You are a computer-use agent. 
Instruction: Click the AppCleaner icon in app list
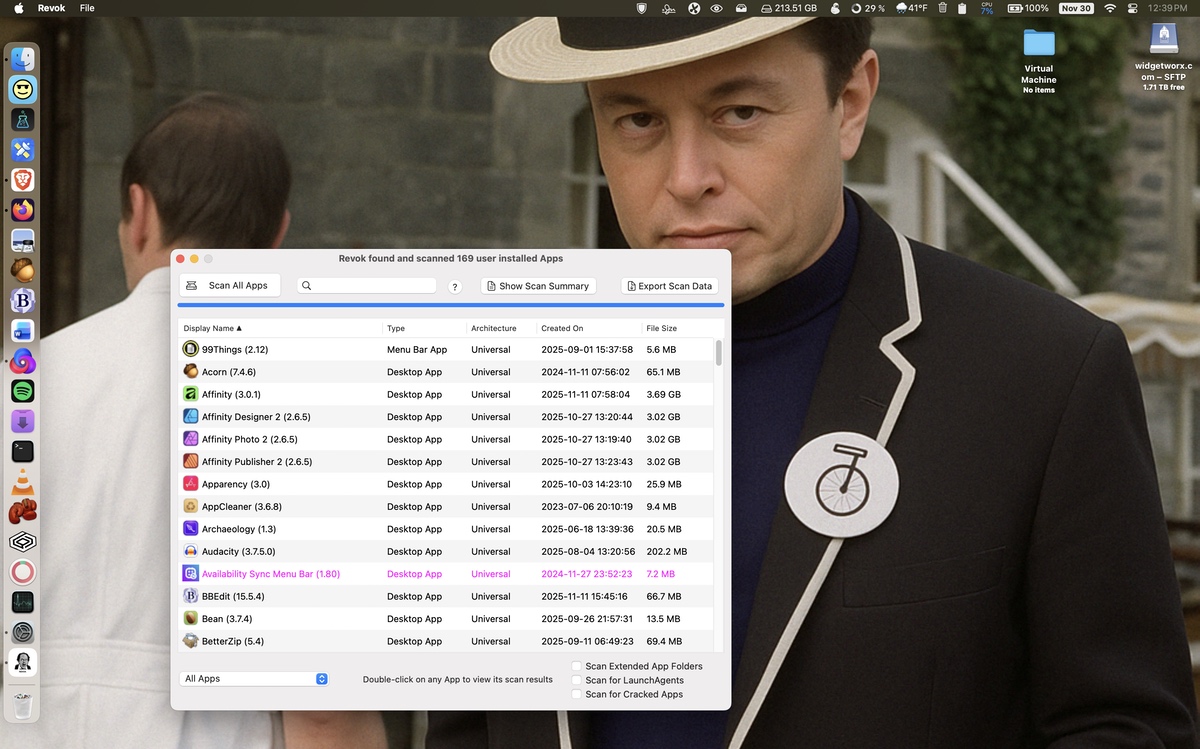pyautogui.click(x=190, y=507)
